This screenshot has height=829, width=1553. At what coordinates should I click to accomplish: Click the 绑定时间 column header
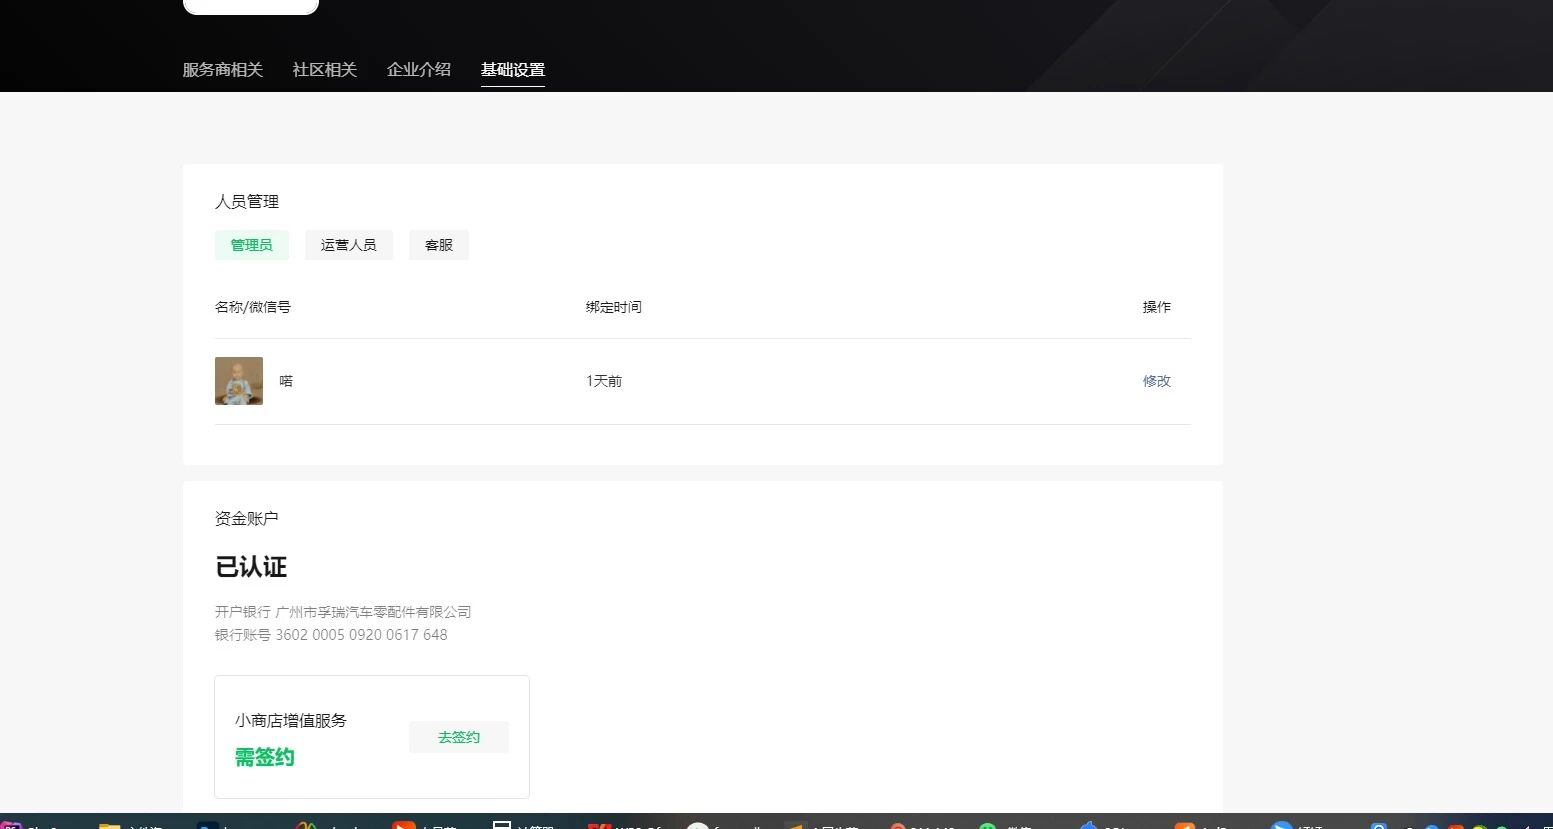point(613,307)
